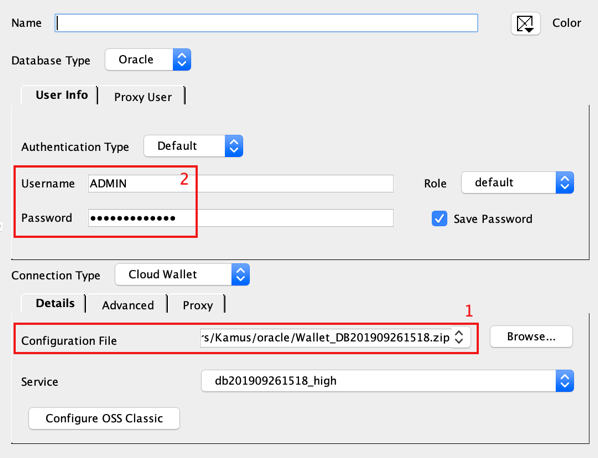Select the Details tab
The height and width of the screenshot is (458, 598).
point(55,303)
